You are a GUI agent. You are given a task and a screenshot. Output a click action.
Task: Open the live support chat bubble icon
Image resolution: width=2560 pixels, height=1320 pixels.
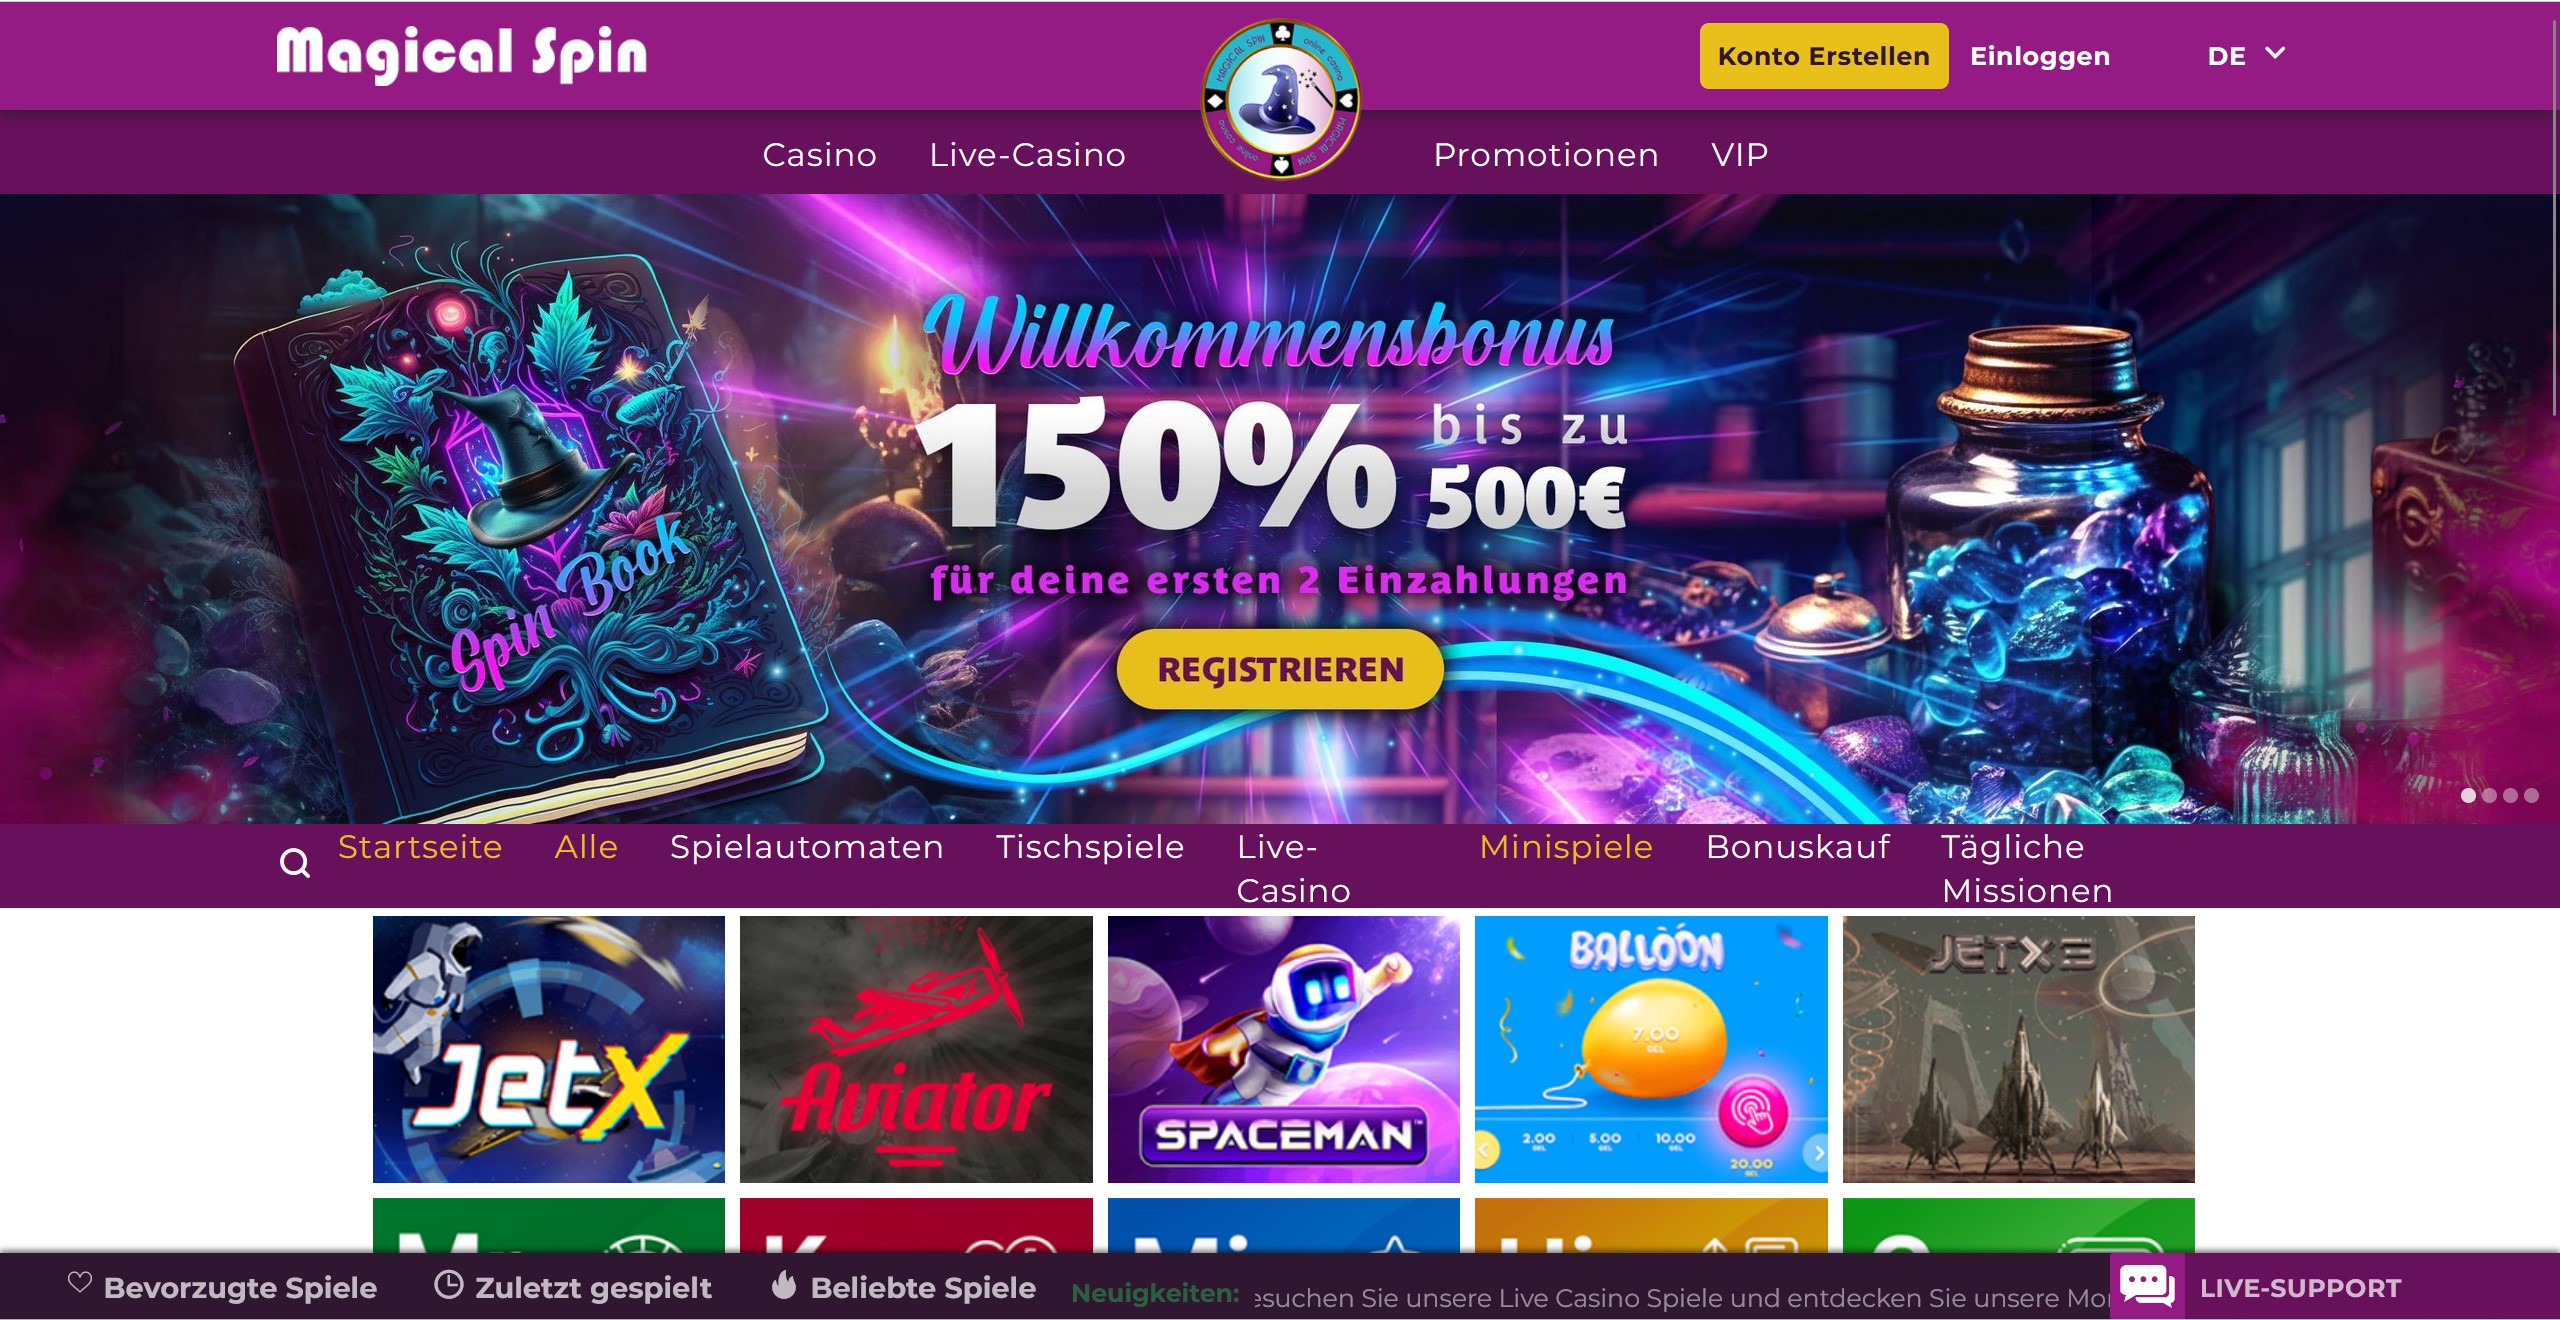pyautogui.click(x=2146, y=1285)
